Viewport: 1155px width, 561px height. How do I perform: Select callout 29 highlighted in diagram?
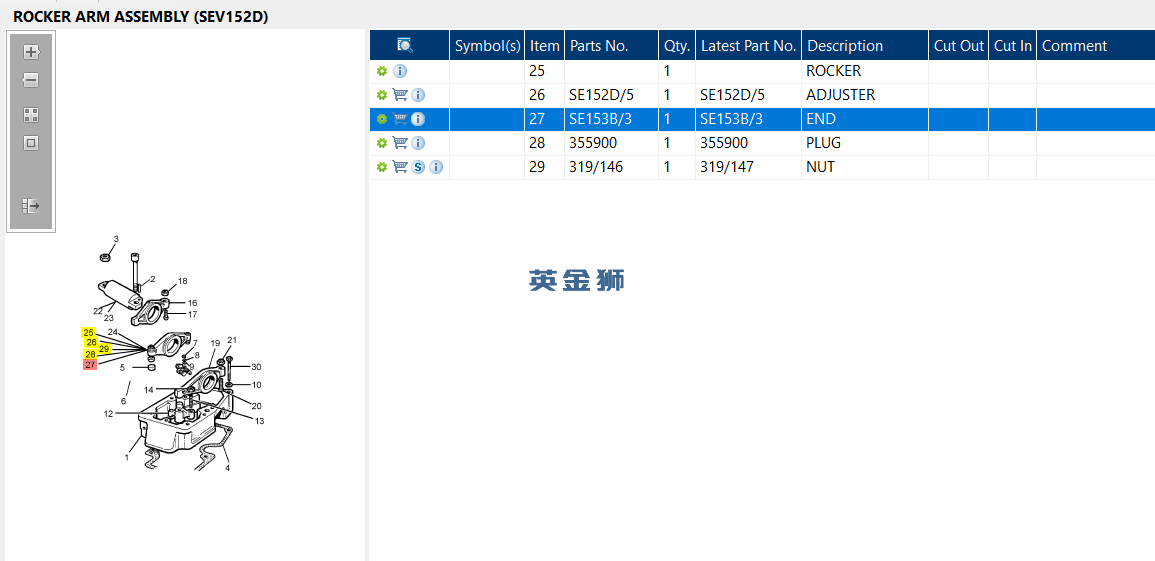click(x=105, y=348)
